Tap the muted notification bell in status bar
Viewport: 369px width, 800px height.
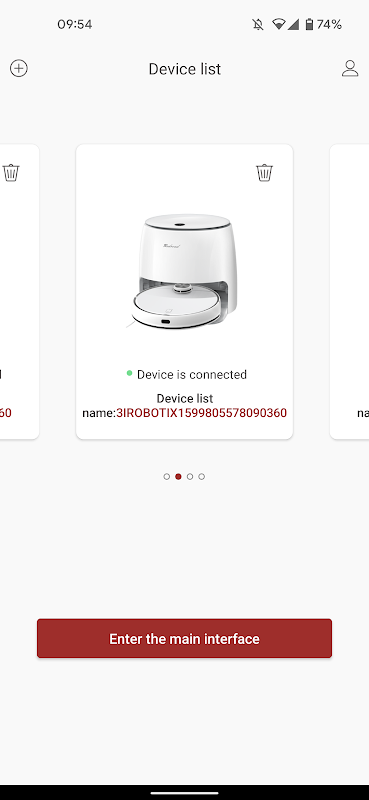[x=258, y=24]
